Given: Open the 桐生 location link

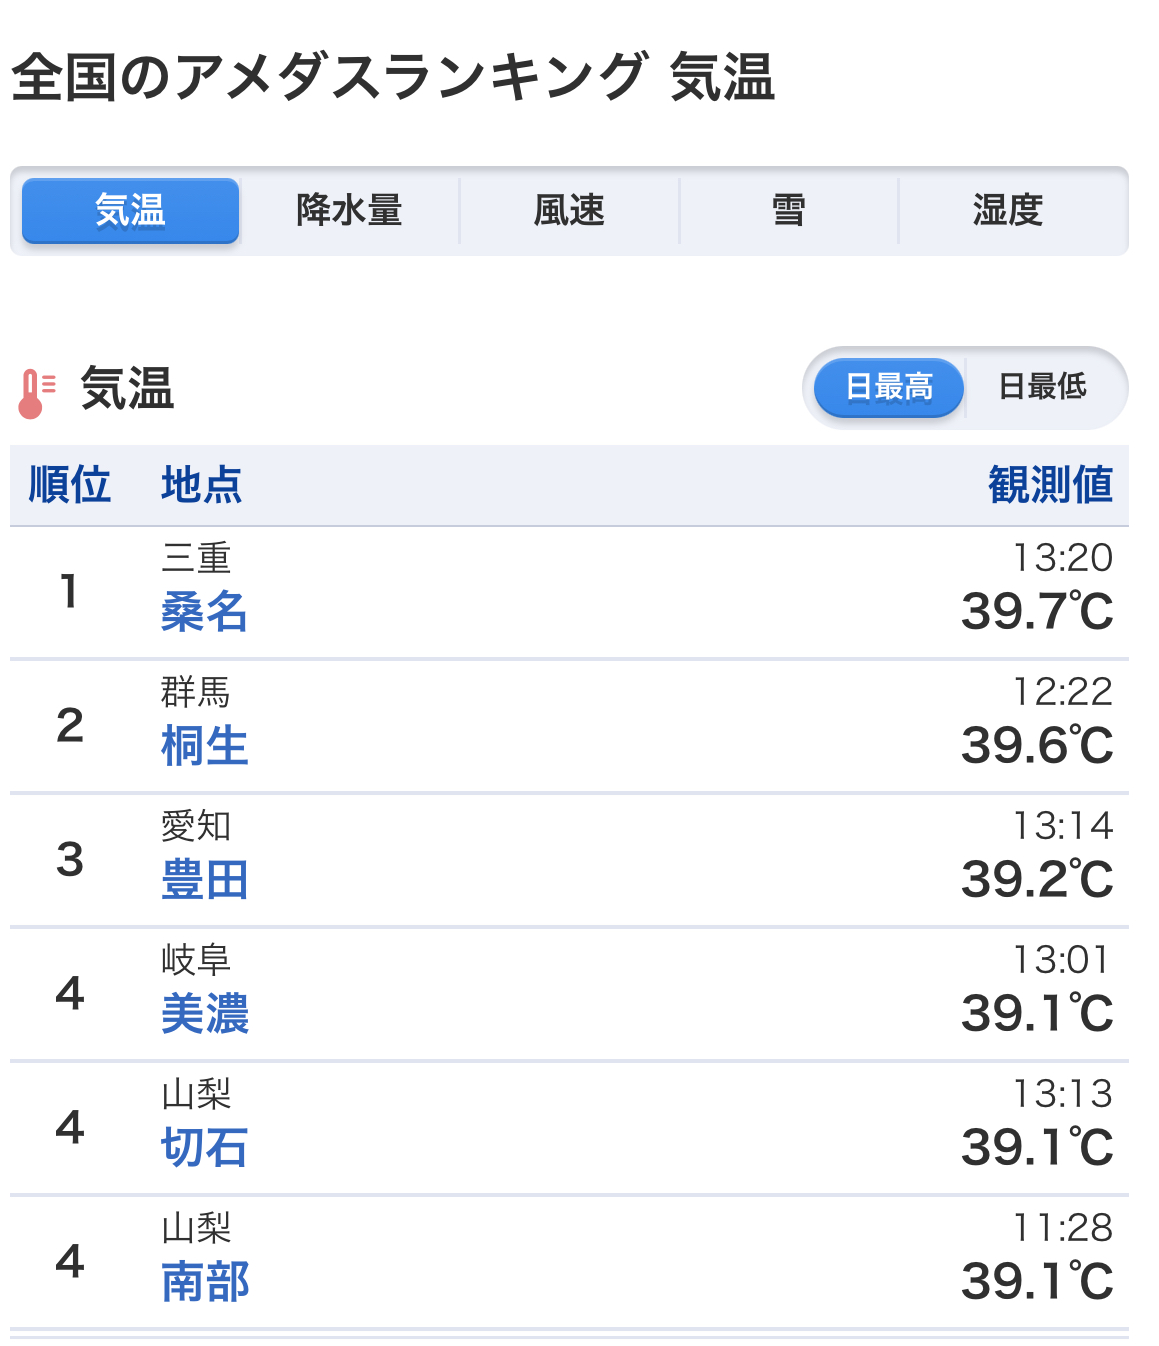Looking at the screenshot, I should (204, 746).
